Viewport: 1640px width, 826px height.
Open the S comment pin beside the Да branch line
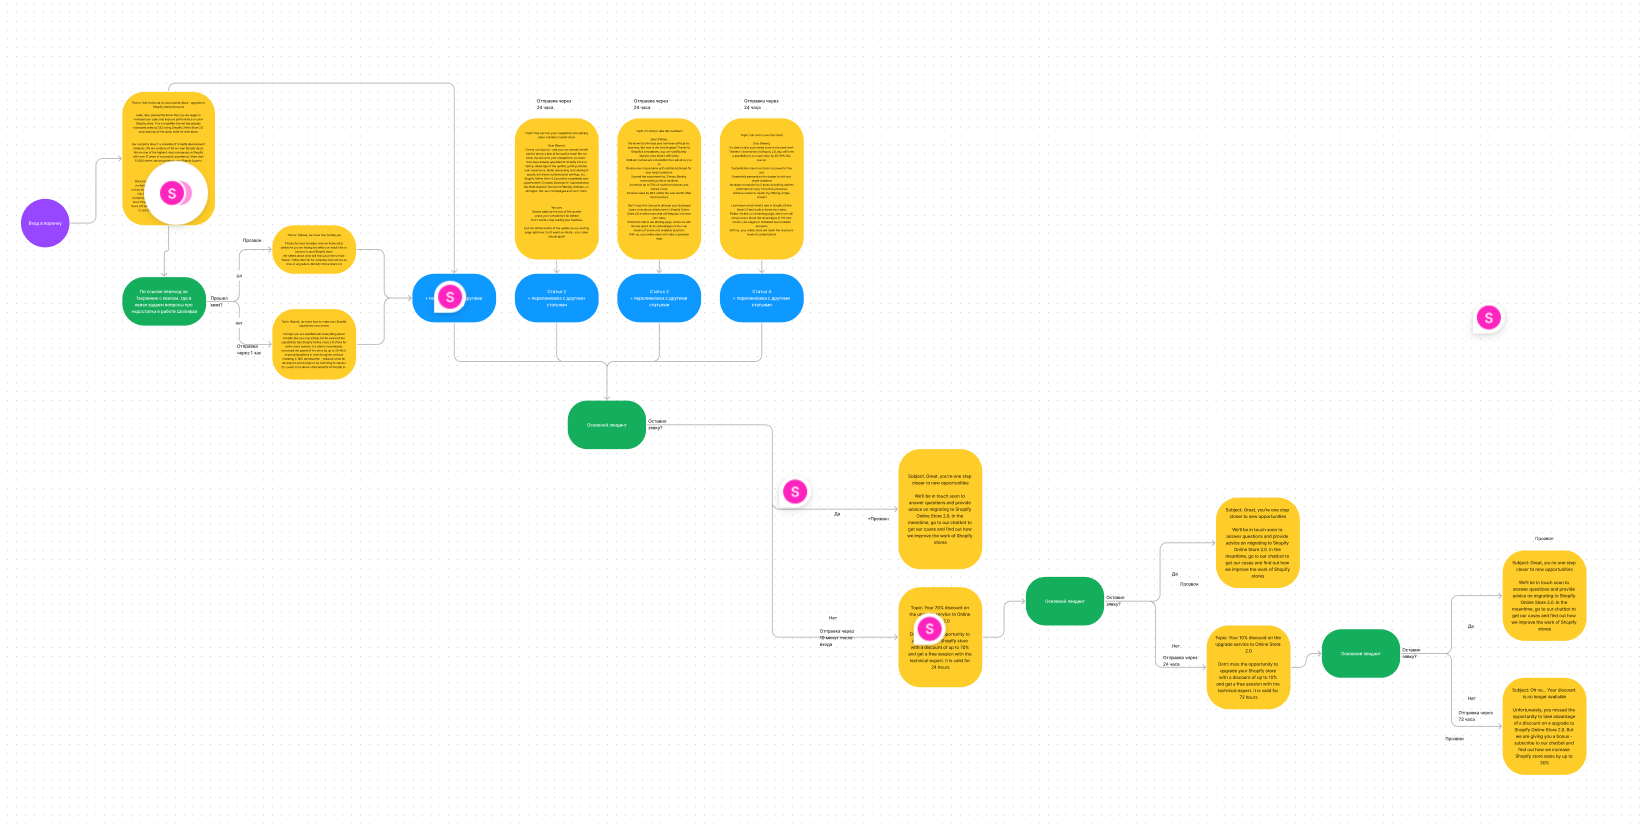pyautogui.click(x=795, y=491)
